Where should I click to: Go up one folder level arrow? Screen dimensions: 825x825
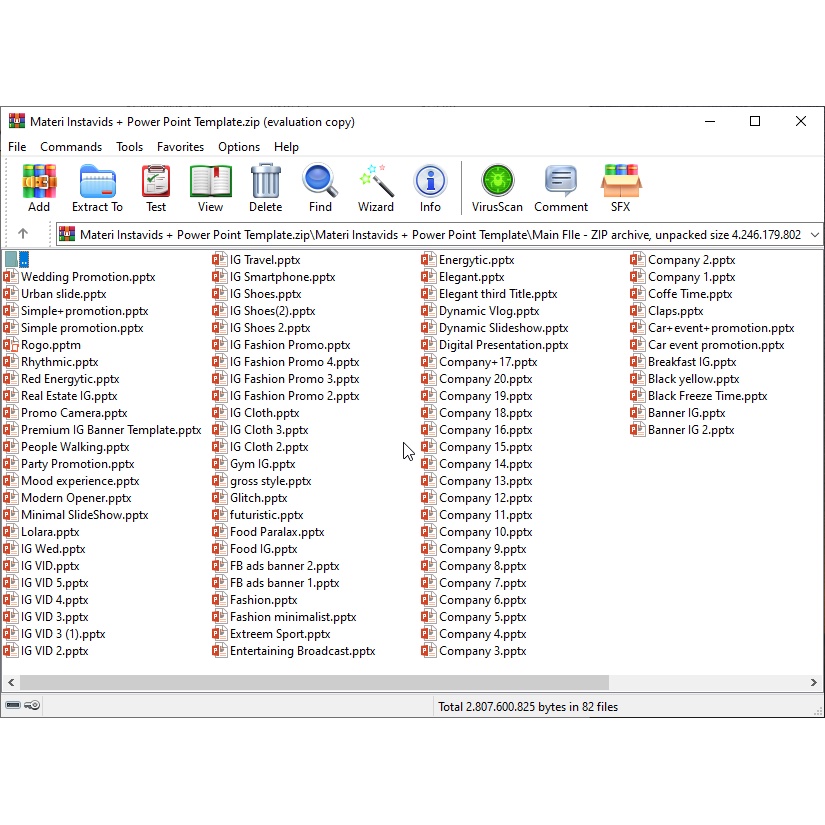click(x=23, y=234)
